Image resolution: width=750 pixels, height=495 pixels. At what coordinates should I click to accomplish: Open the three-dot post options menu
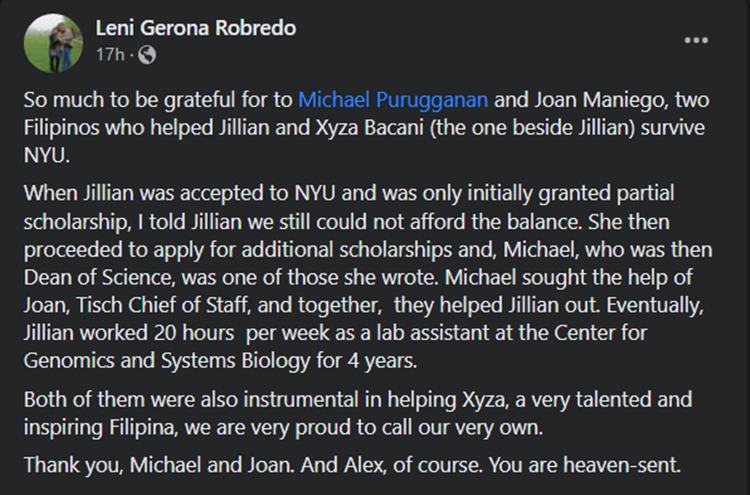(x=696, y=40)
